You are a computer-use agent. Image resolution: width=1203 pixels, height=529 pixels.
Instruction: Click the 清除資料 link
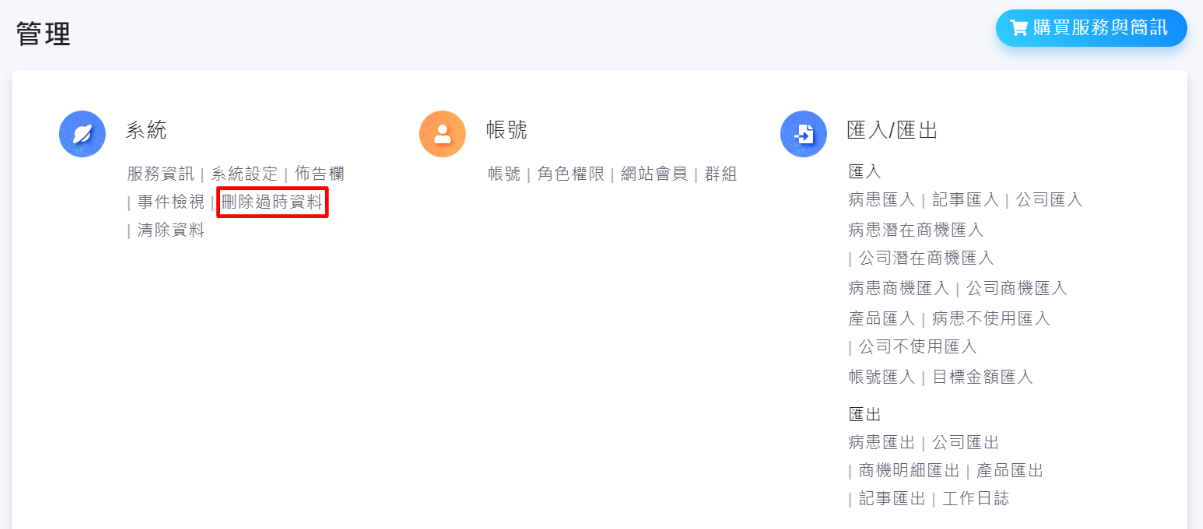pyautogui.click(x=171, y=230)
